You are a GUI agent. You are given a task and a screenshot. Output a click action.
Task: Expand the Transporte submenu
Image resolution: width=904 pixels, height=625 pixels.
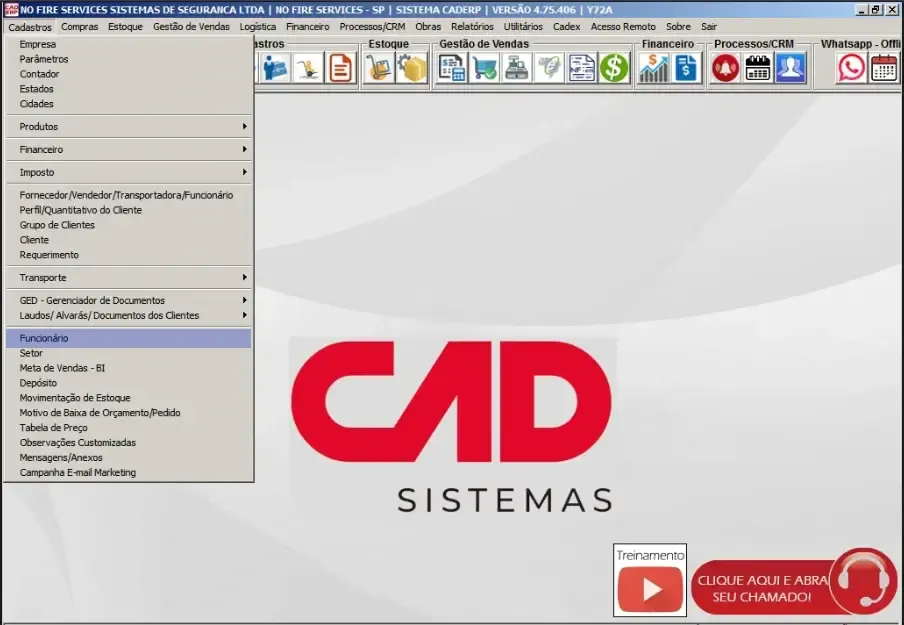click(x=128, y=277)
